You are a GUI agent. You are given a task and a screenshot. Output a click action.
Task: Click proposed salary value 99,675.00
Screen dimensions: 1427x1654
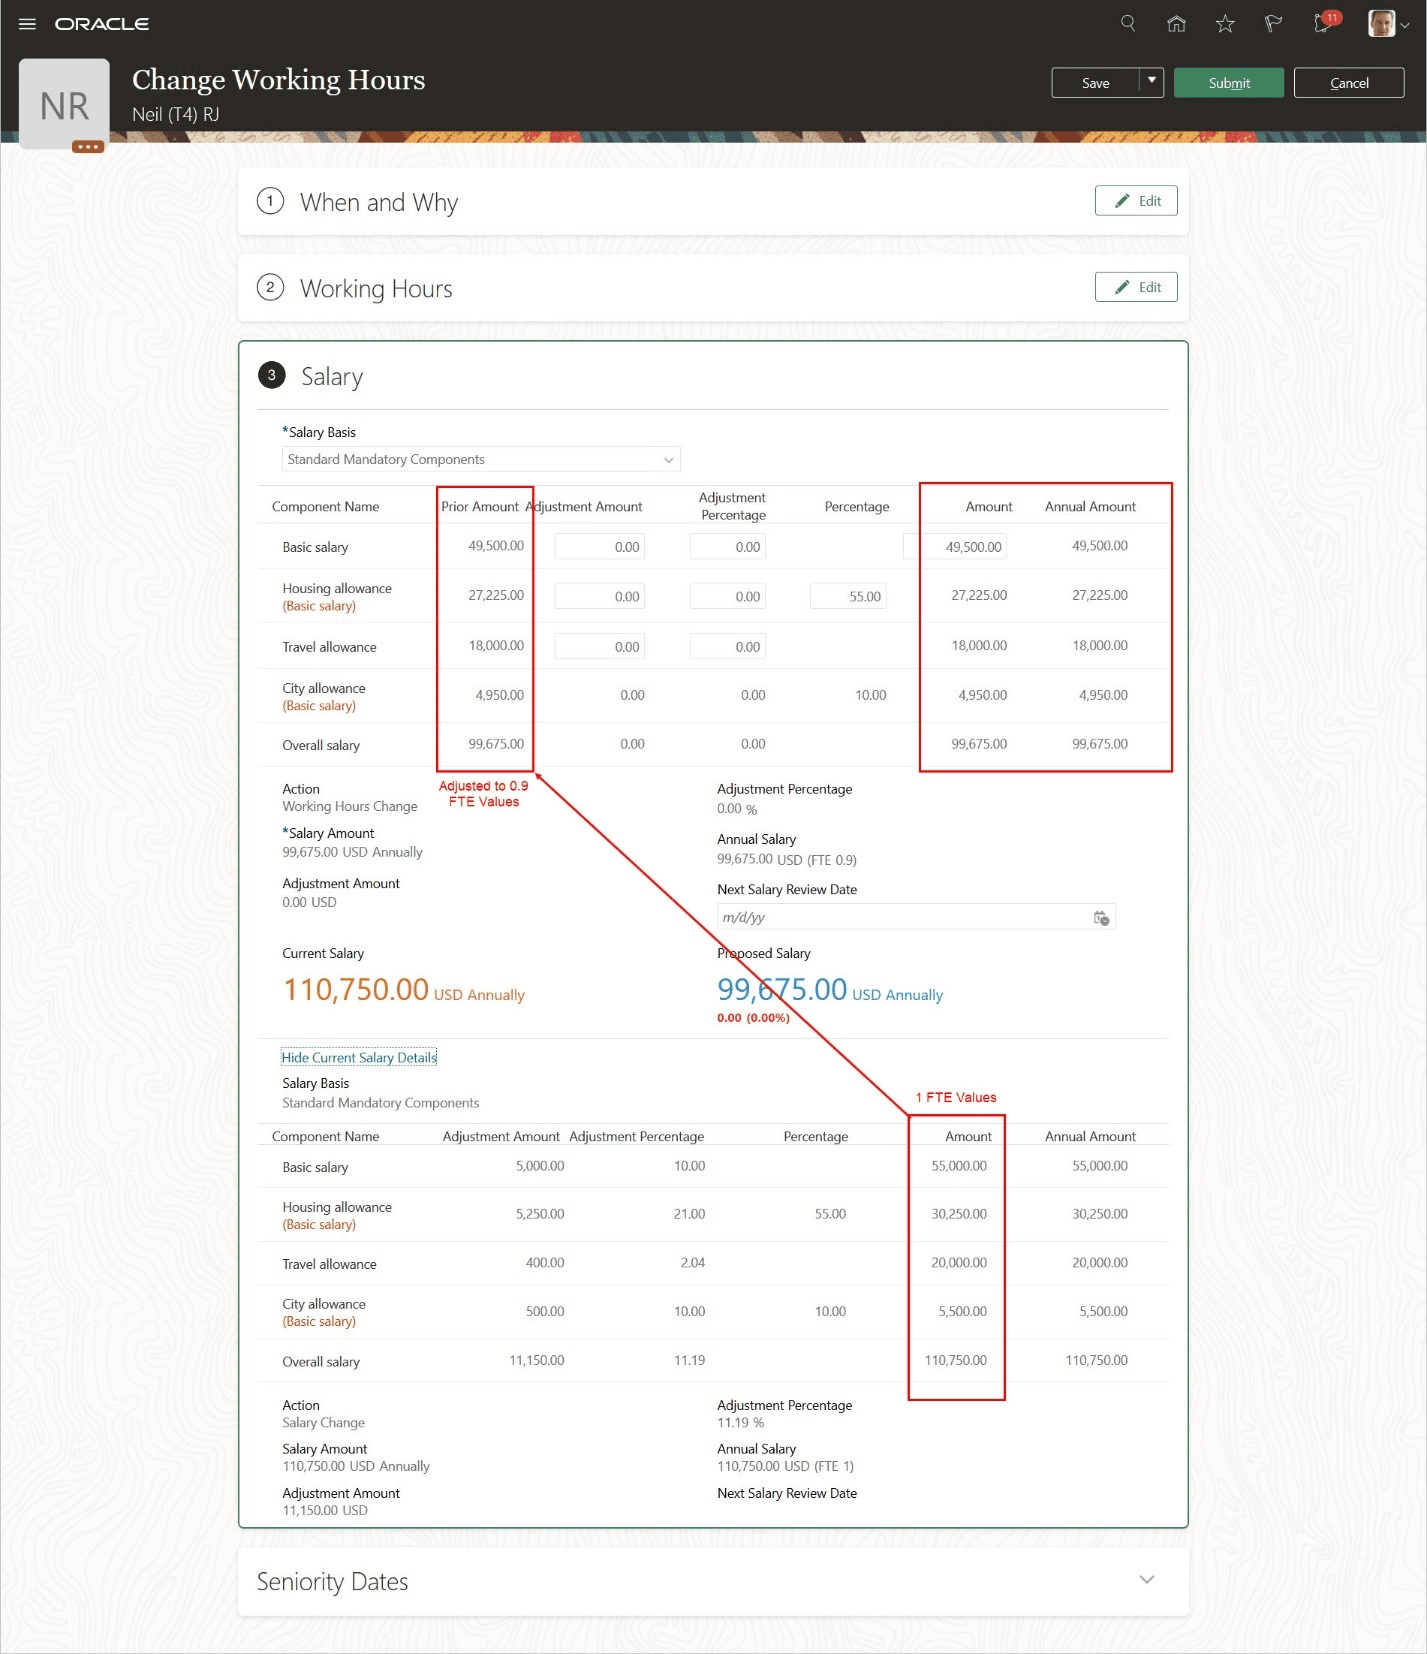click(782, 989)
